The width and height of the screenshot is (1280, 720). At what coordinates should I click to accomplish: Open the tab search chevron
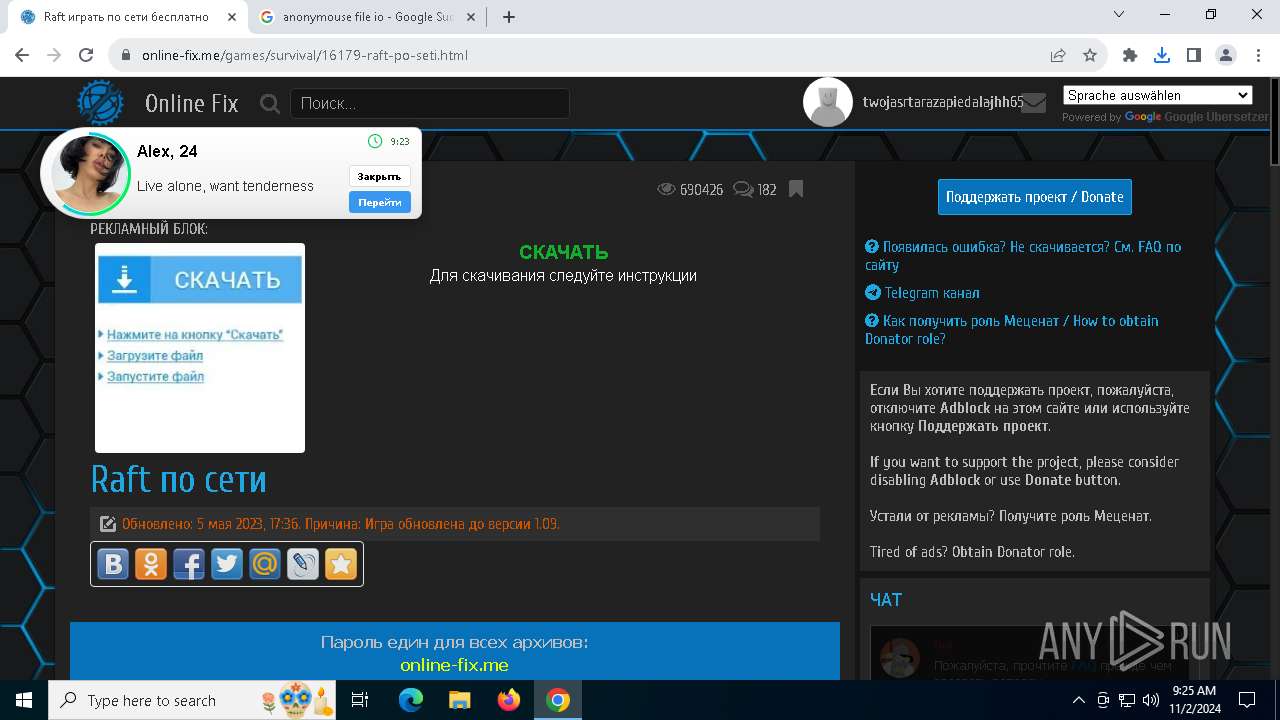tap(1119, 15)
